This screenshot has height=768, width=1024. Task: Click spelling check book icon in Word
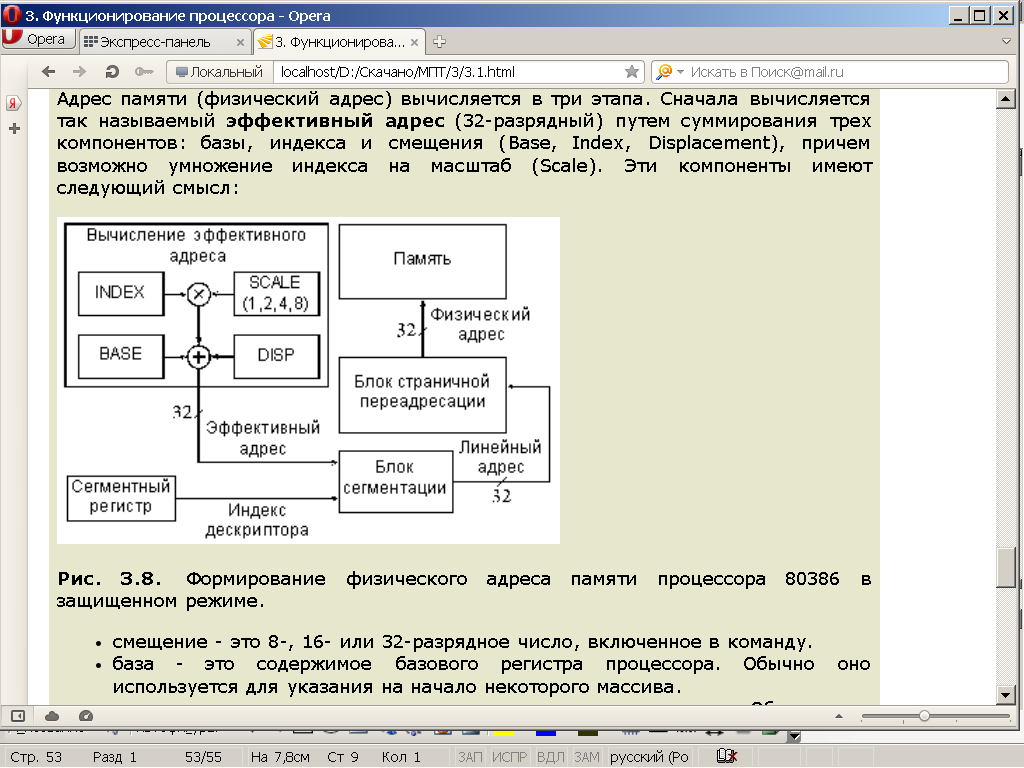(726, 756)
